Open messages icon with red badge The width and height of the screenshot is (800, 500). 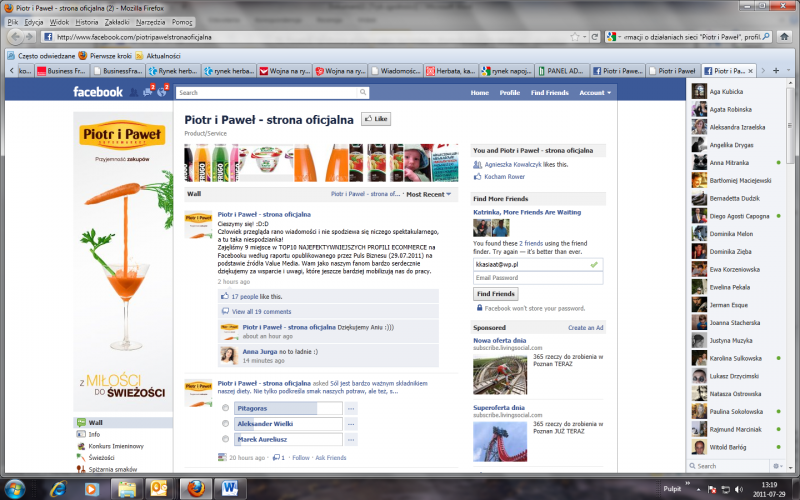point(148,92)
